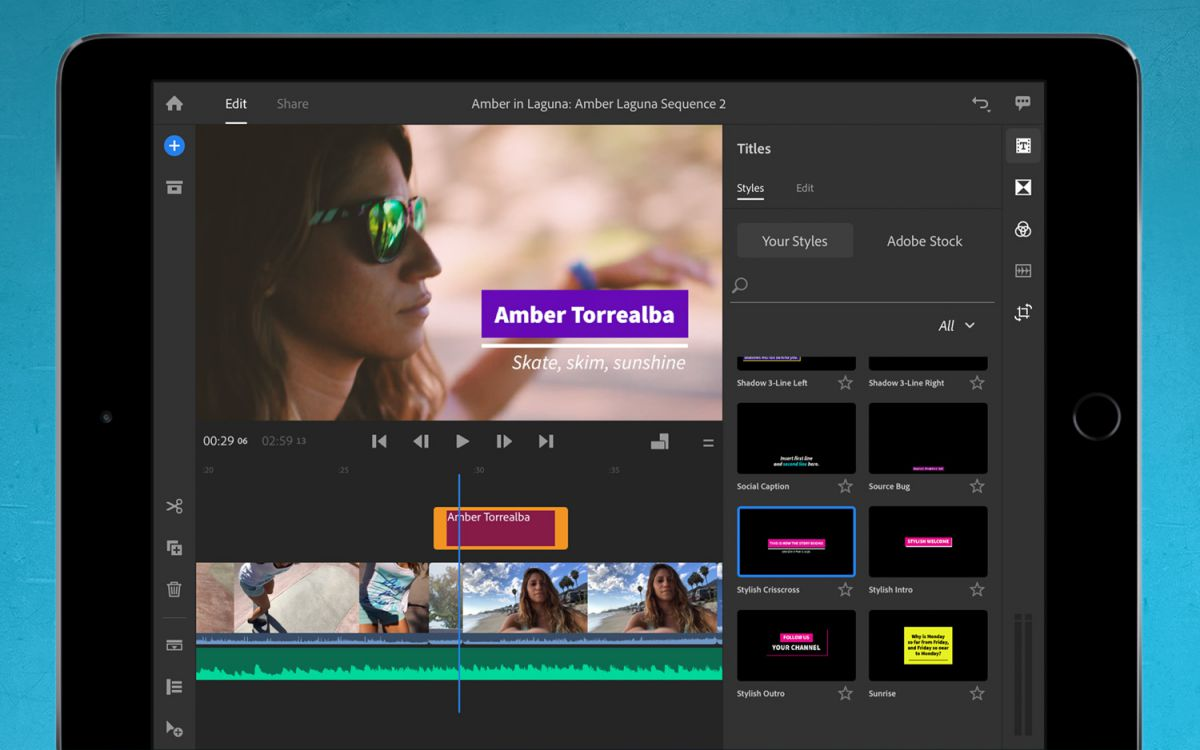Favorite the Social Caption style star
The height and width of the screenshot is (750, 1200).
click(x=845, y=486)
